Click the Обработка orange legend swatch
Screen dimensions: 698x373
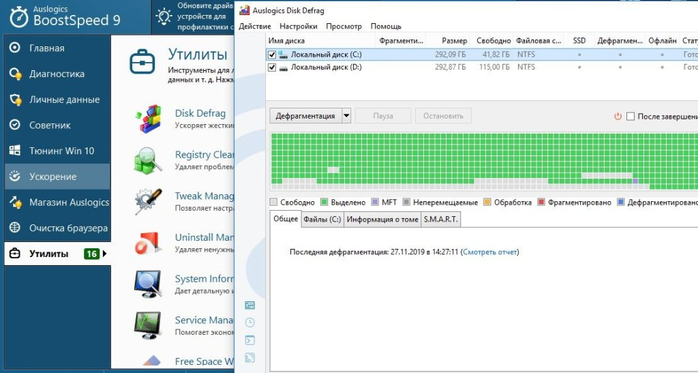pos(487,203)
